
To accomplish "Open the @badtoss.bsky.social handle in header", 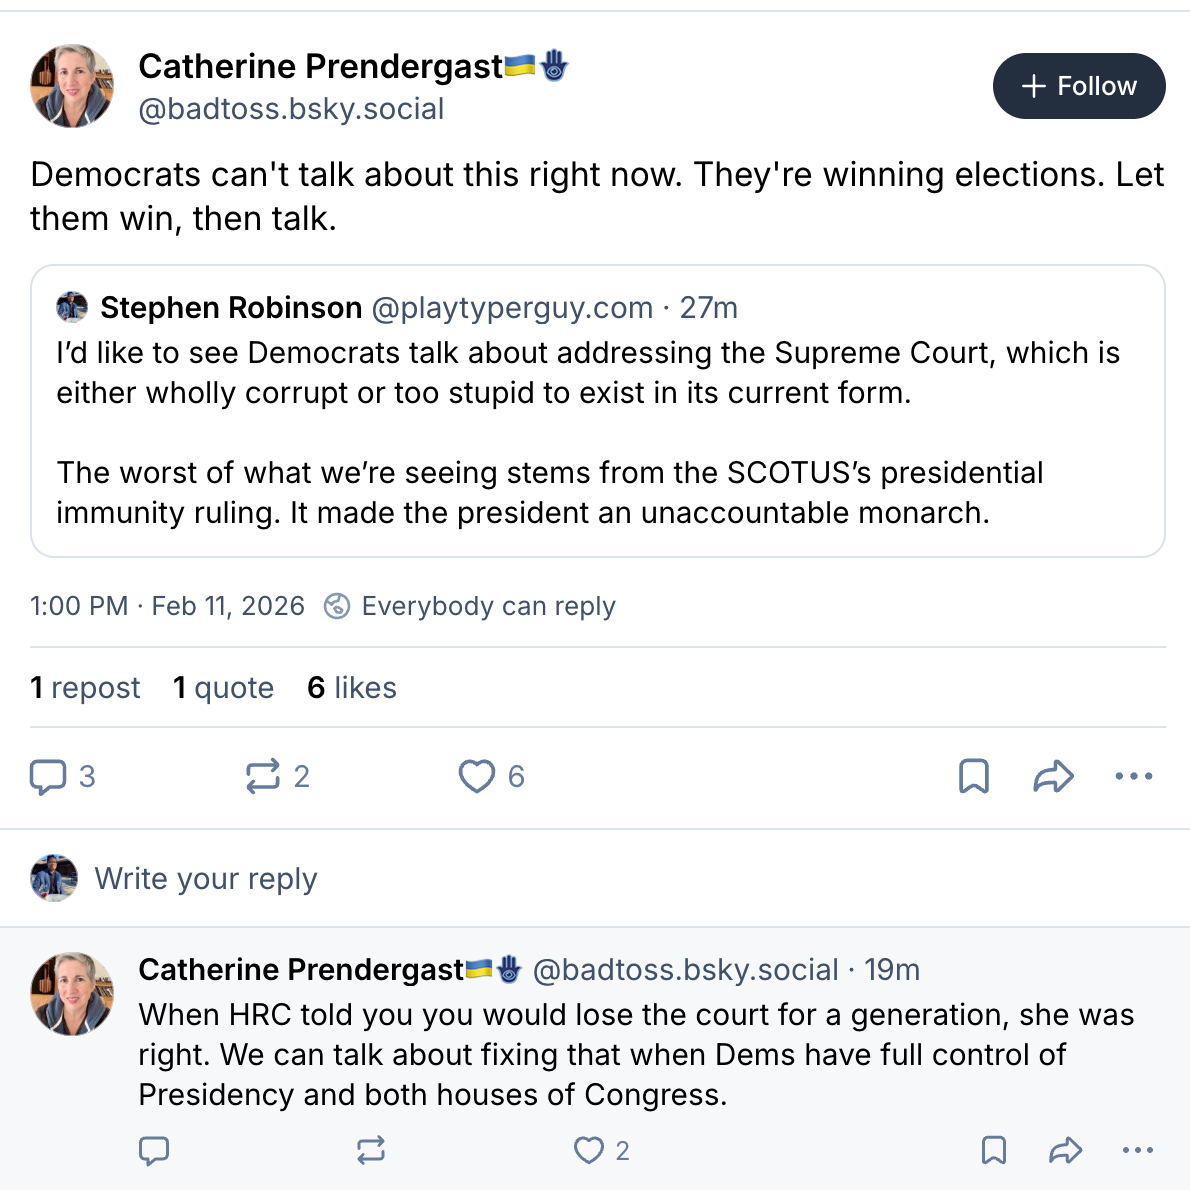I will [291, 109].
